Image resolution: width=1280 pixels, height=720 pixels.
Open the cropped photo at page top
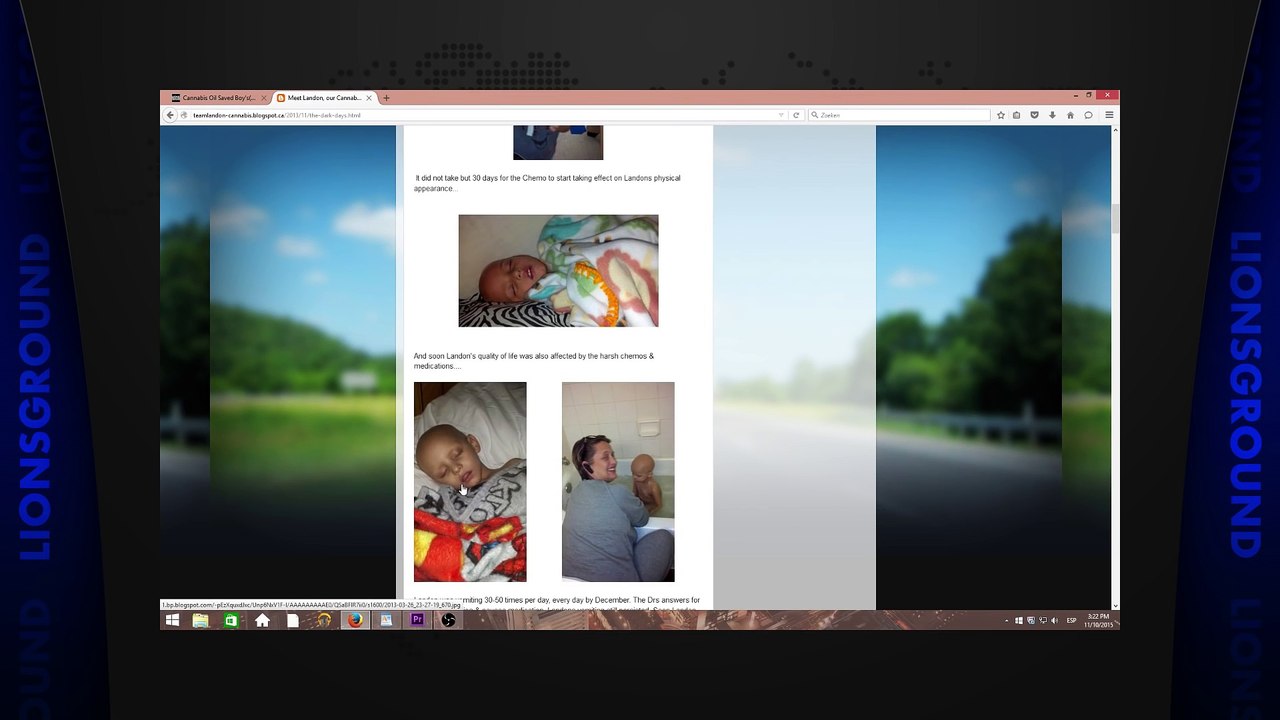[x=558, y=143]
